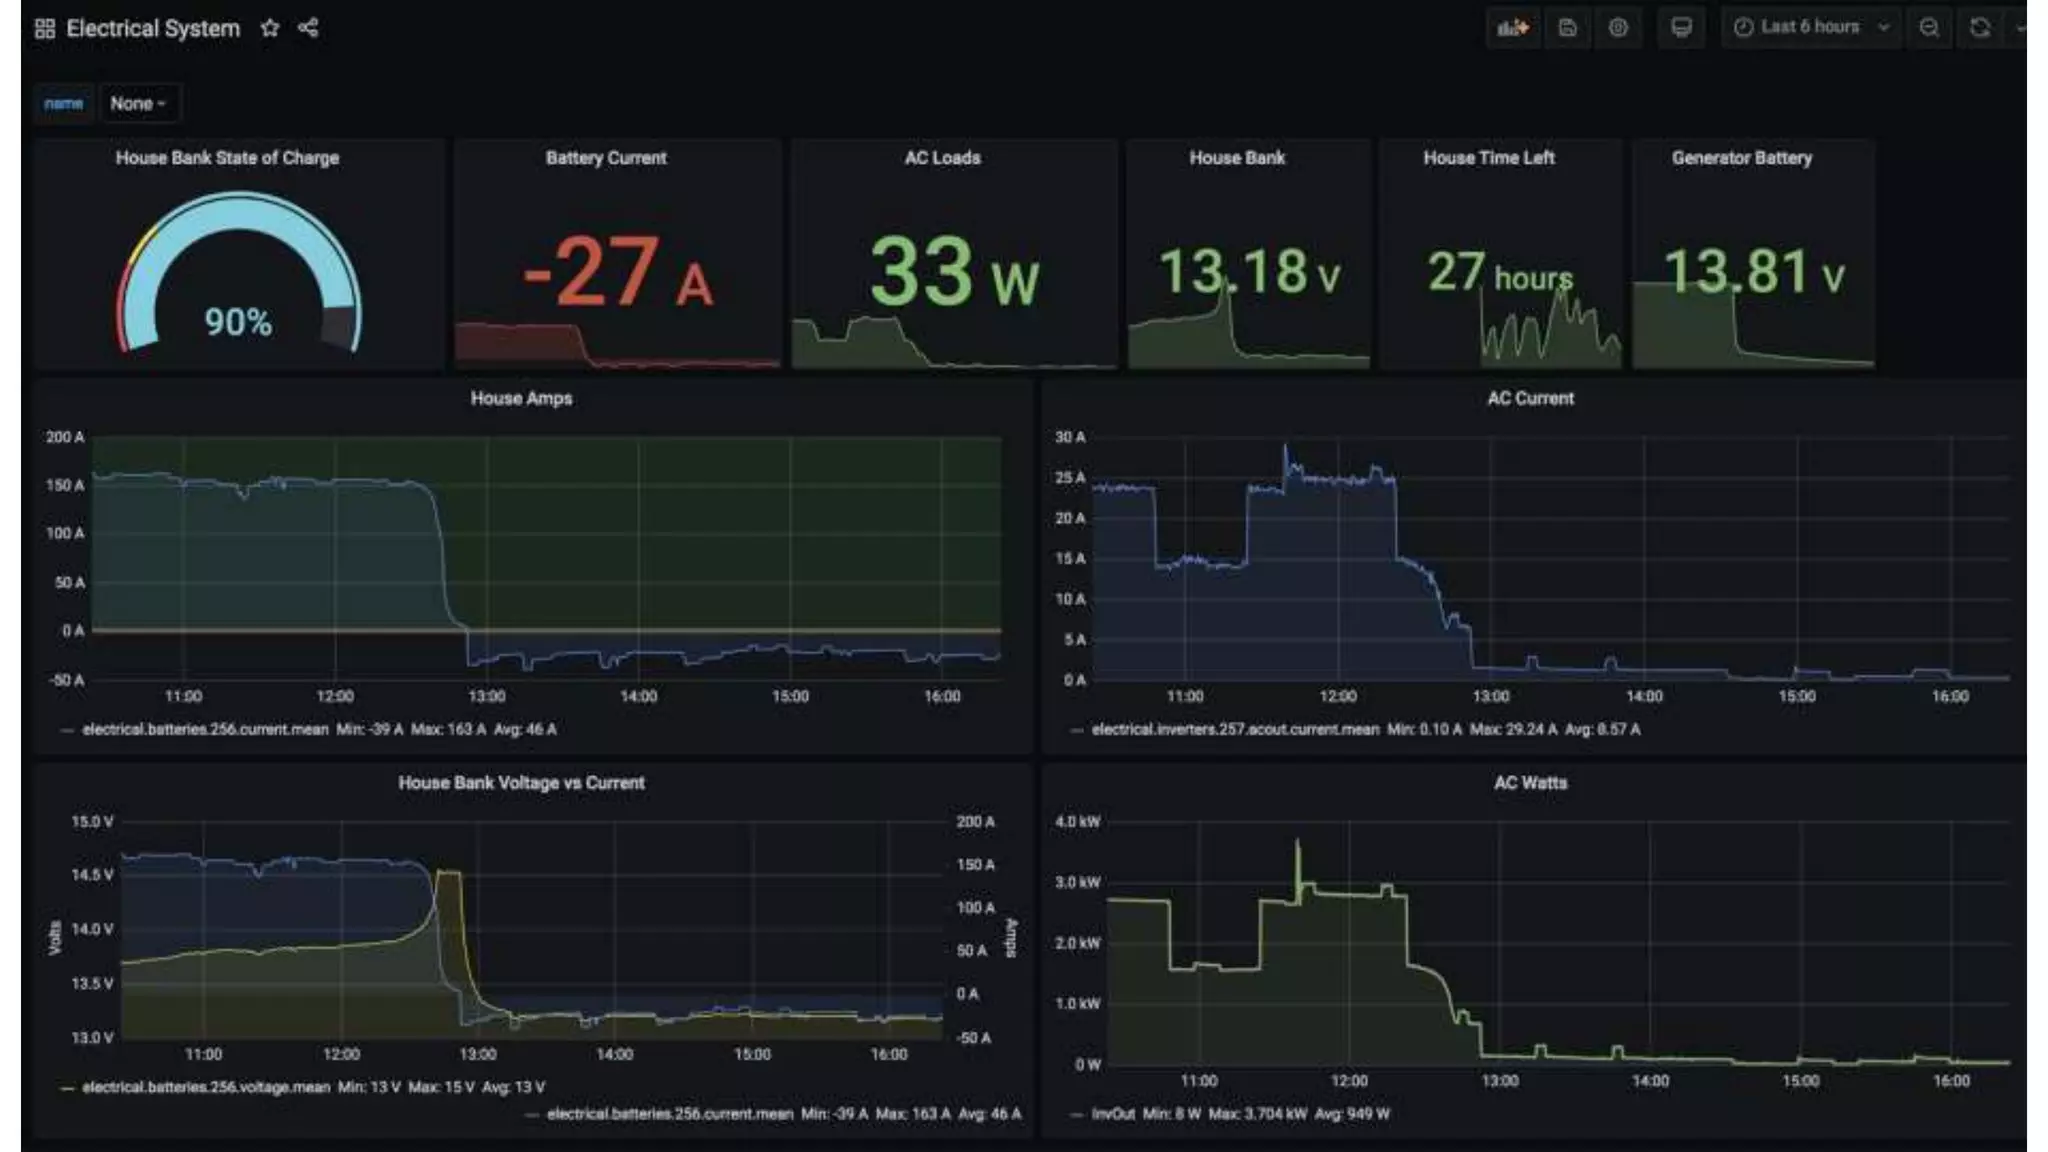Open the House Amps panel title menu
The height and width of the screenshot is (1152, 2048).
coord(521,398)
